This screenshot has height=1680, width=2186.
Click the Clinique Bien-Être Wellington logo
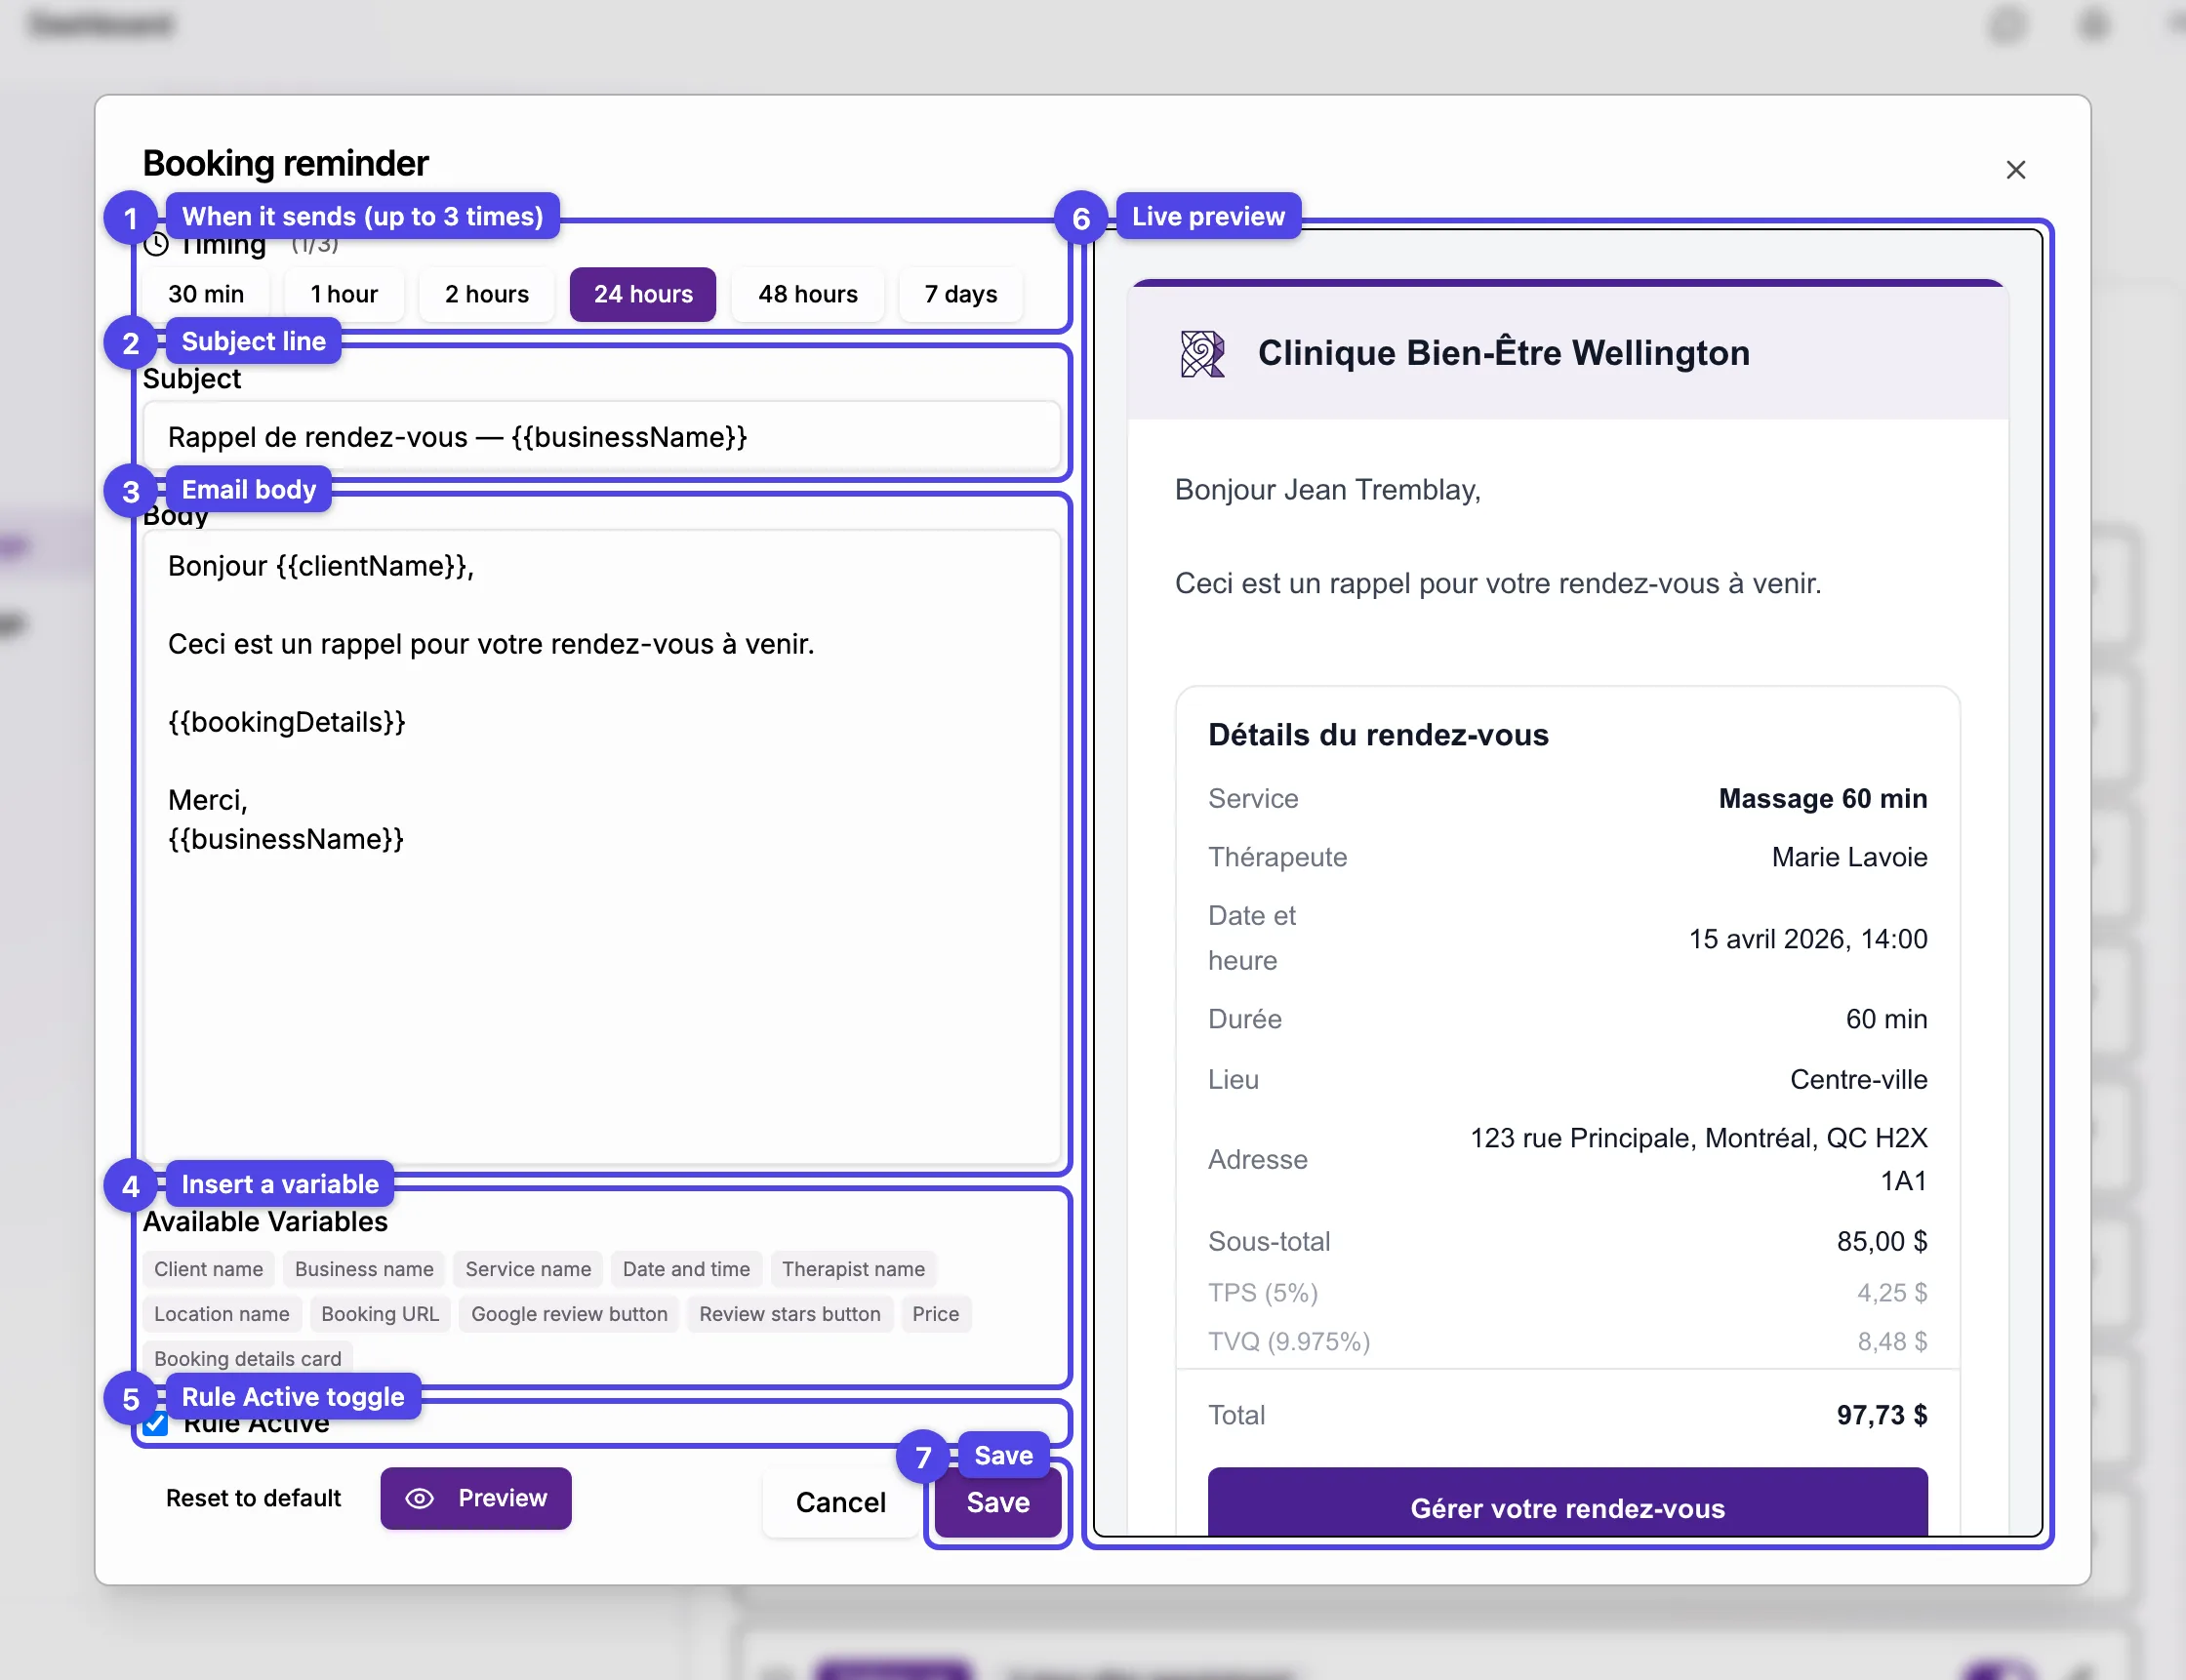tap(1202, 354)
